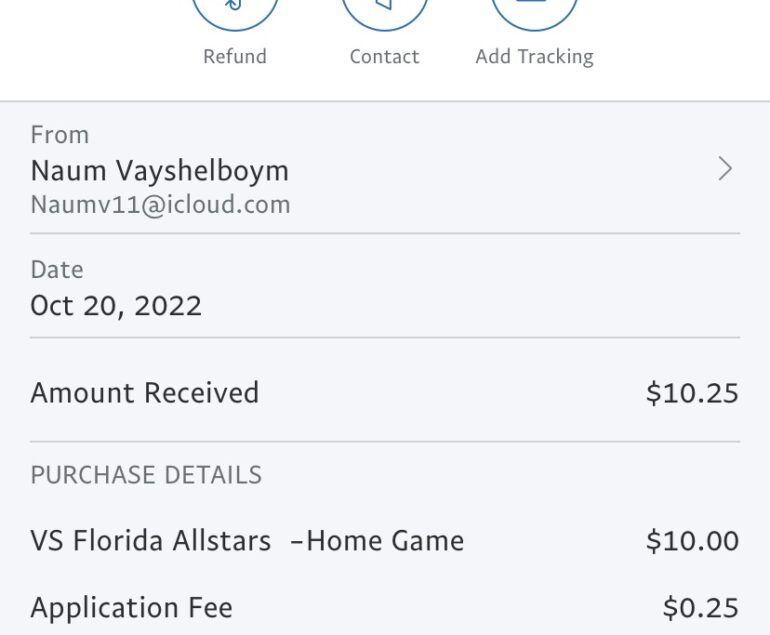Tap the $0.25 application fee amount

701,608
